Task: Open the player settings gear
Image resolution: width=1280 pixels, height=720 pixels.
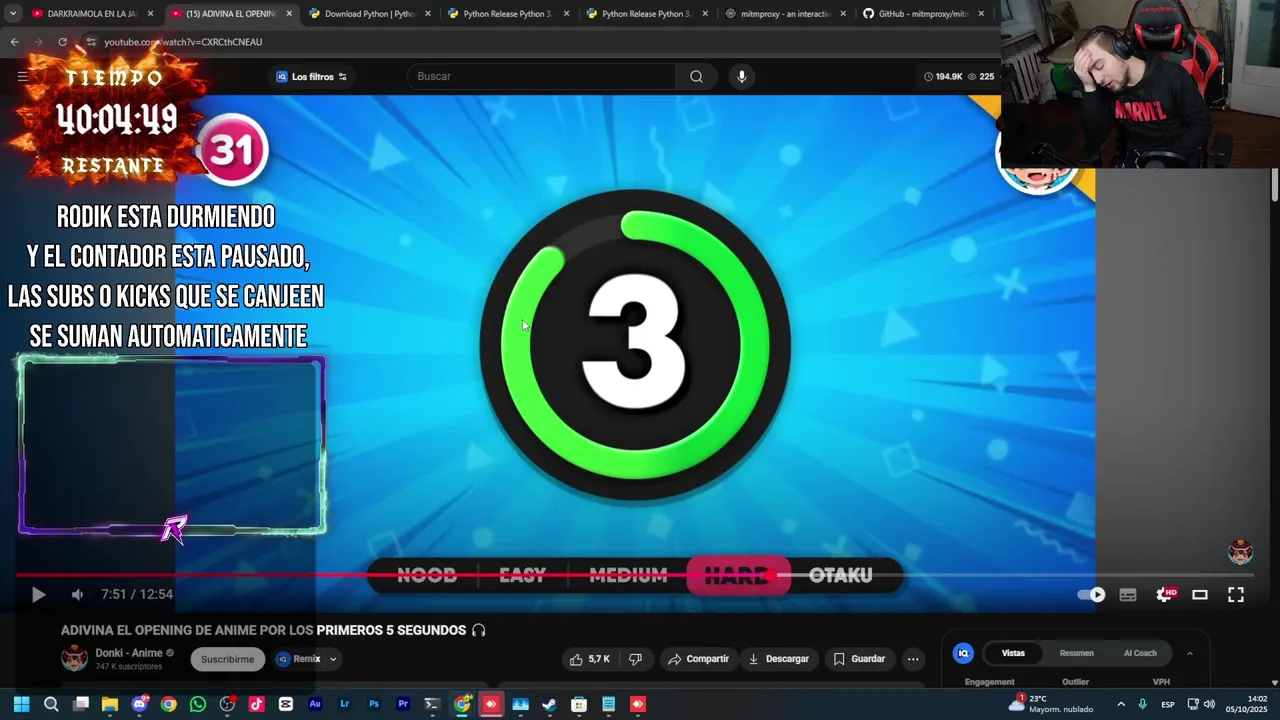Action: click(x=1165, y=594)
